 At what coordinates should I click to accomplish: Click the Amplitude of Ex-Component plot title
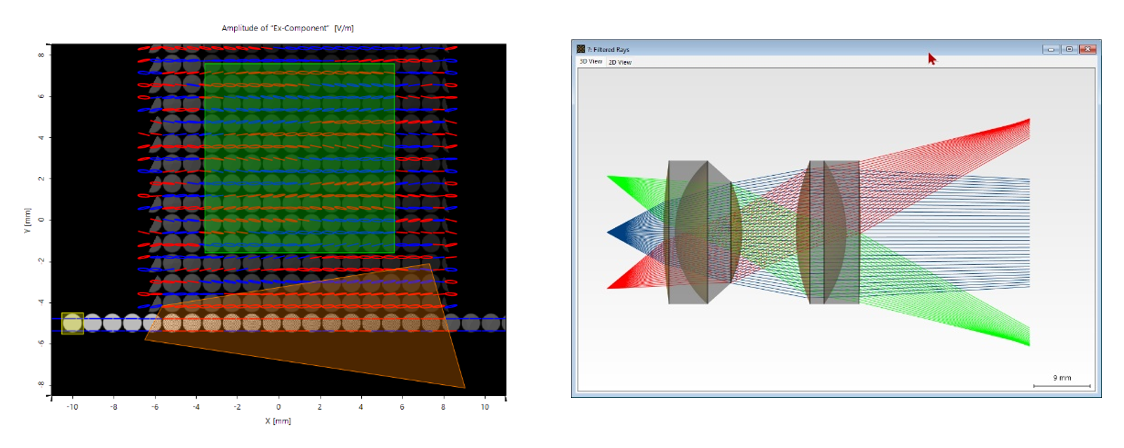click(x=287, y=28)
